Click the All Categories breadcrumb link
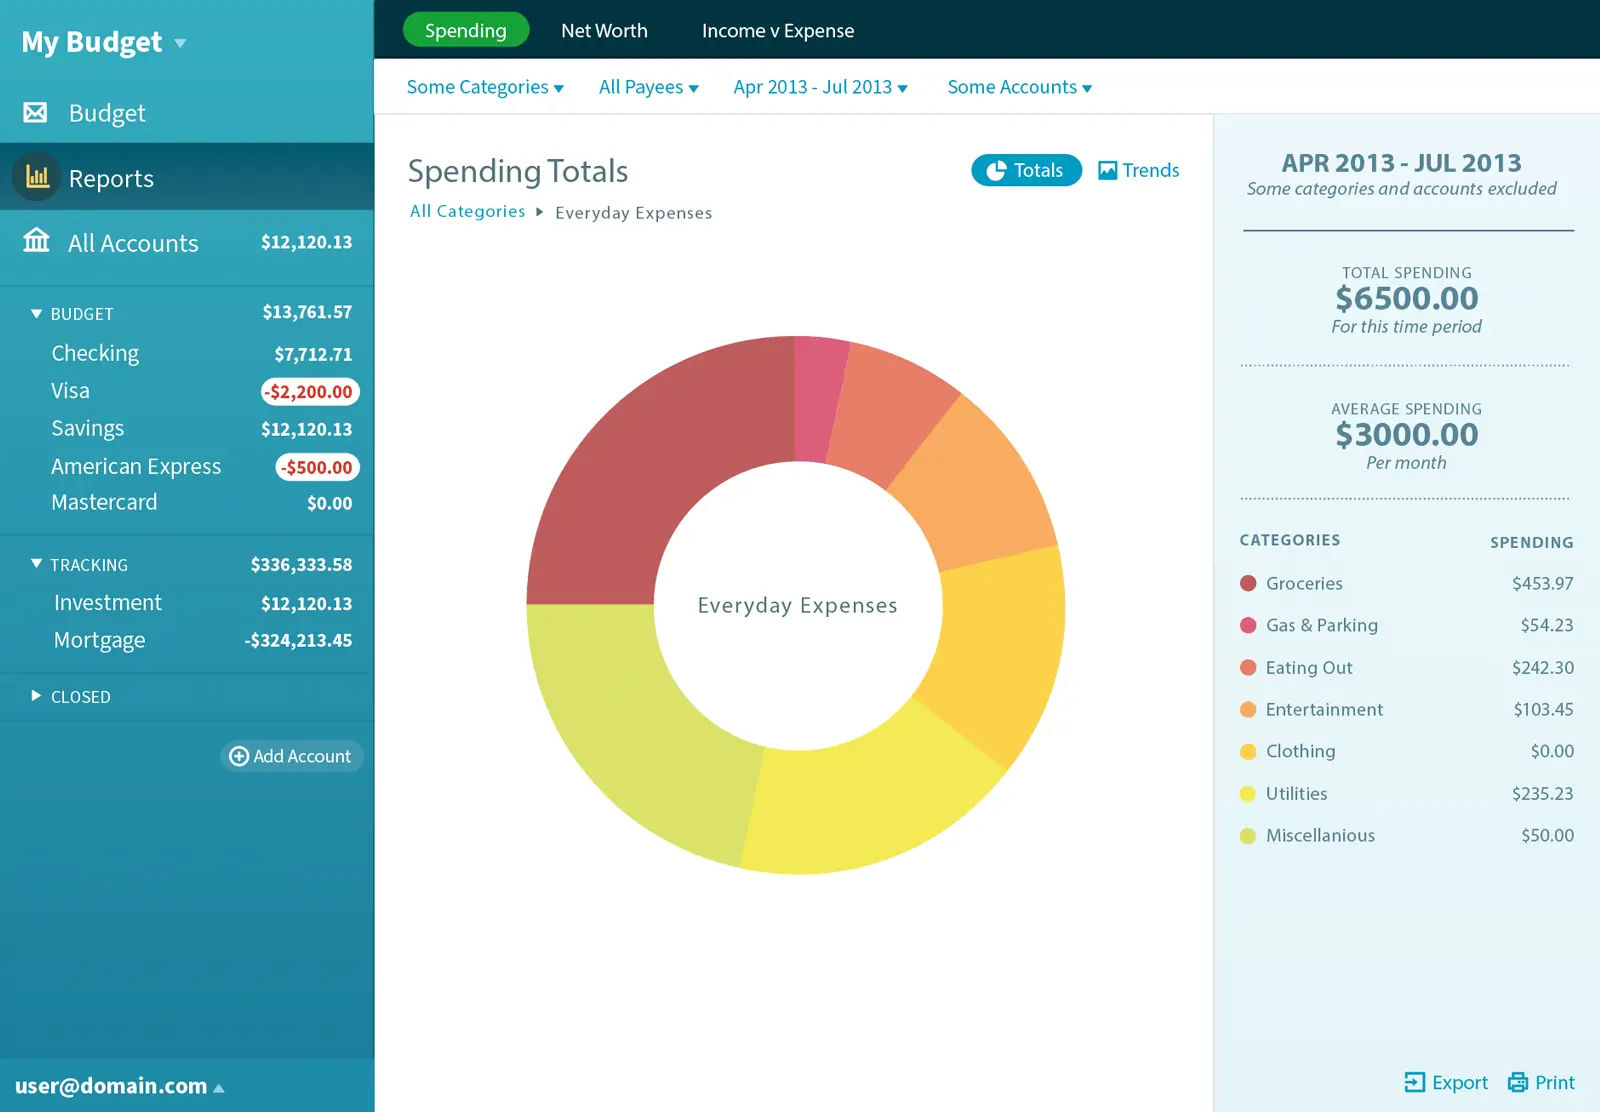 pos(466,211)
